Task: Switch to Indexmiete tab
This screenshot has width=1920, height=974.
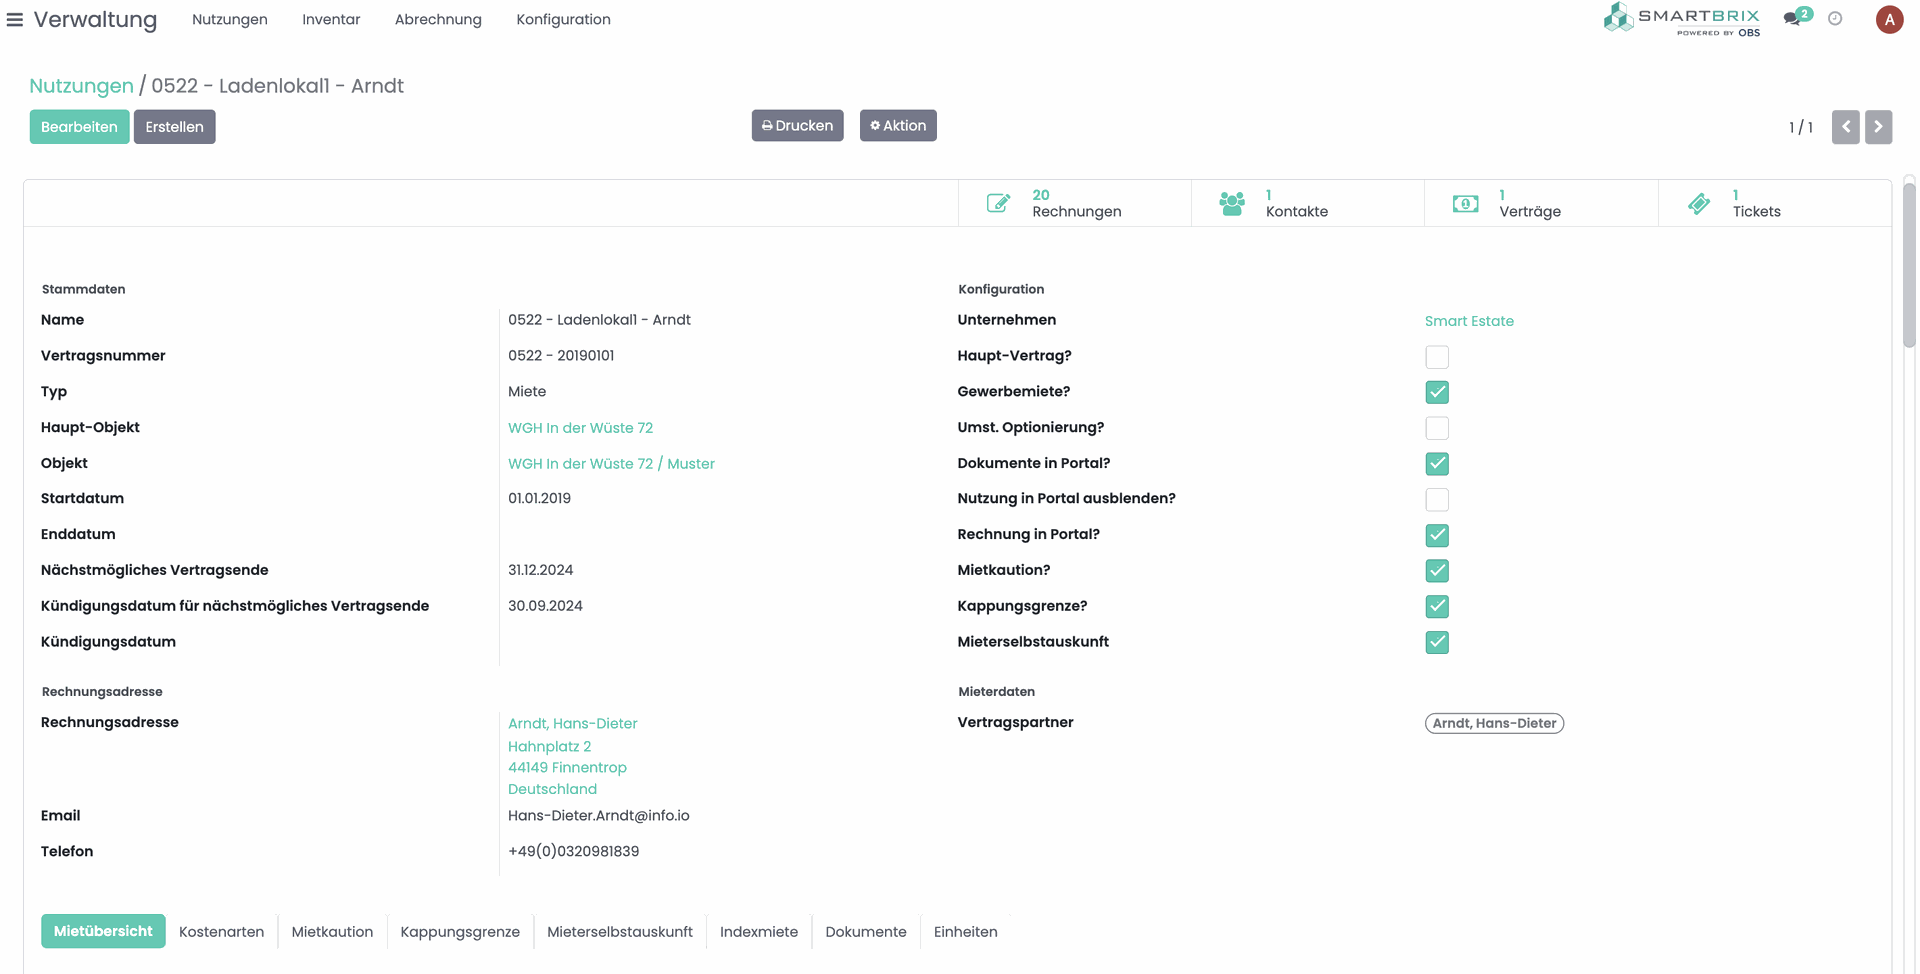Action: click(x=759, y=932)
